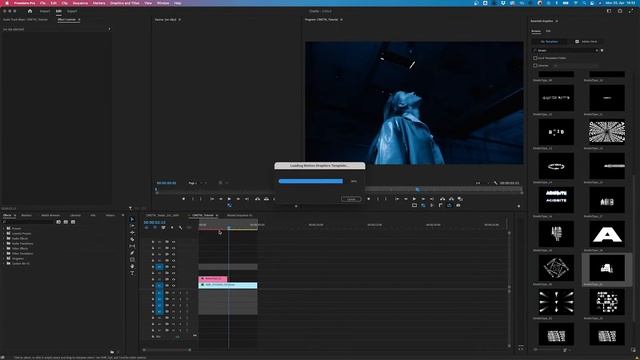
Task: Select the Type tool
Action: click(132, 273)
